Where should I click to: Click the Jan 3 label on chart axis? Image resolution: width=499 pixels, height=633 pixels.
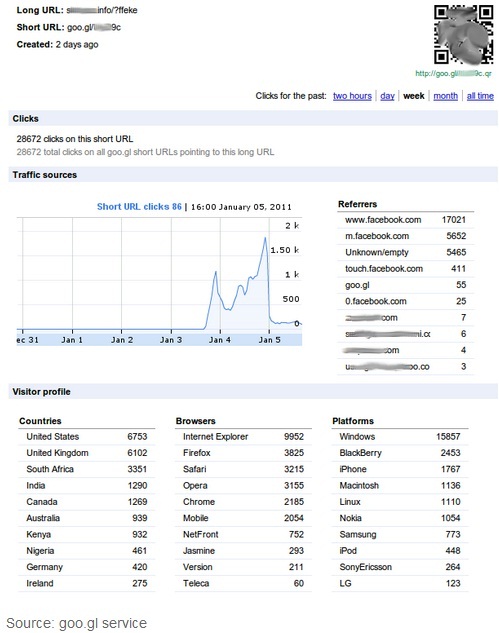[x=171, y=340]
